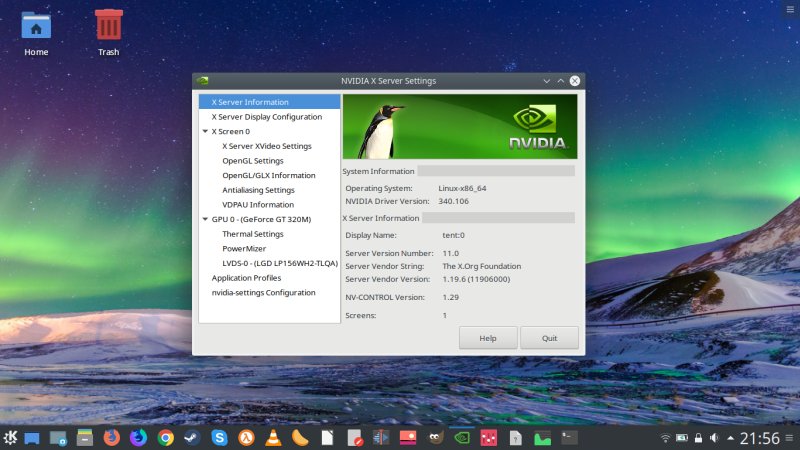Screen dimensions: 800x450
Task: Open the battery status tray icon
Action: tap(682, 438)
